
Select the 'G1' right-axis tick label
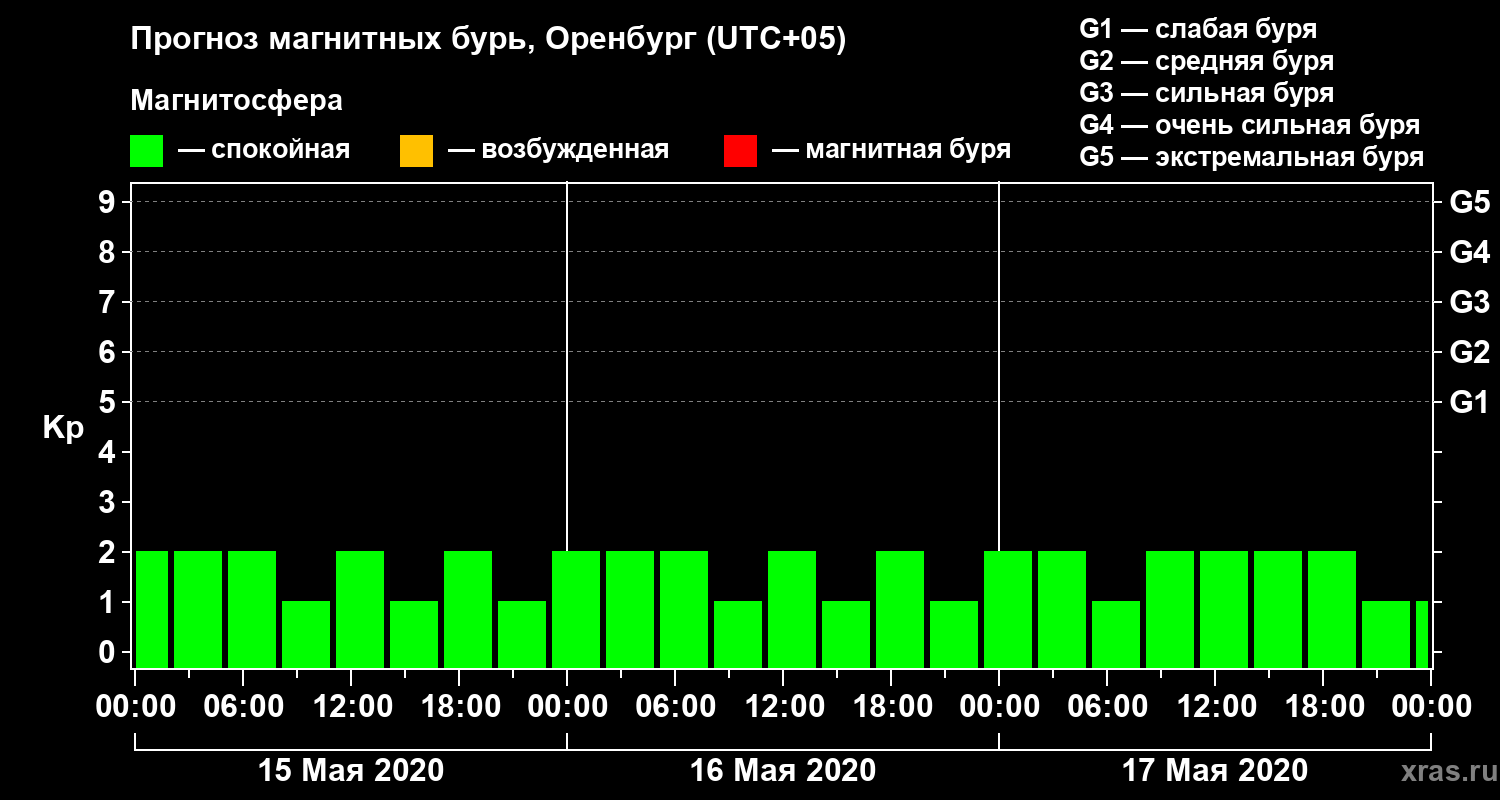(1470, 402)
